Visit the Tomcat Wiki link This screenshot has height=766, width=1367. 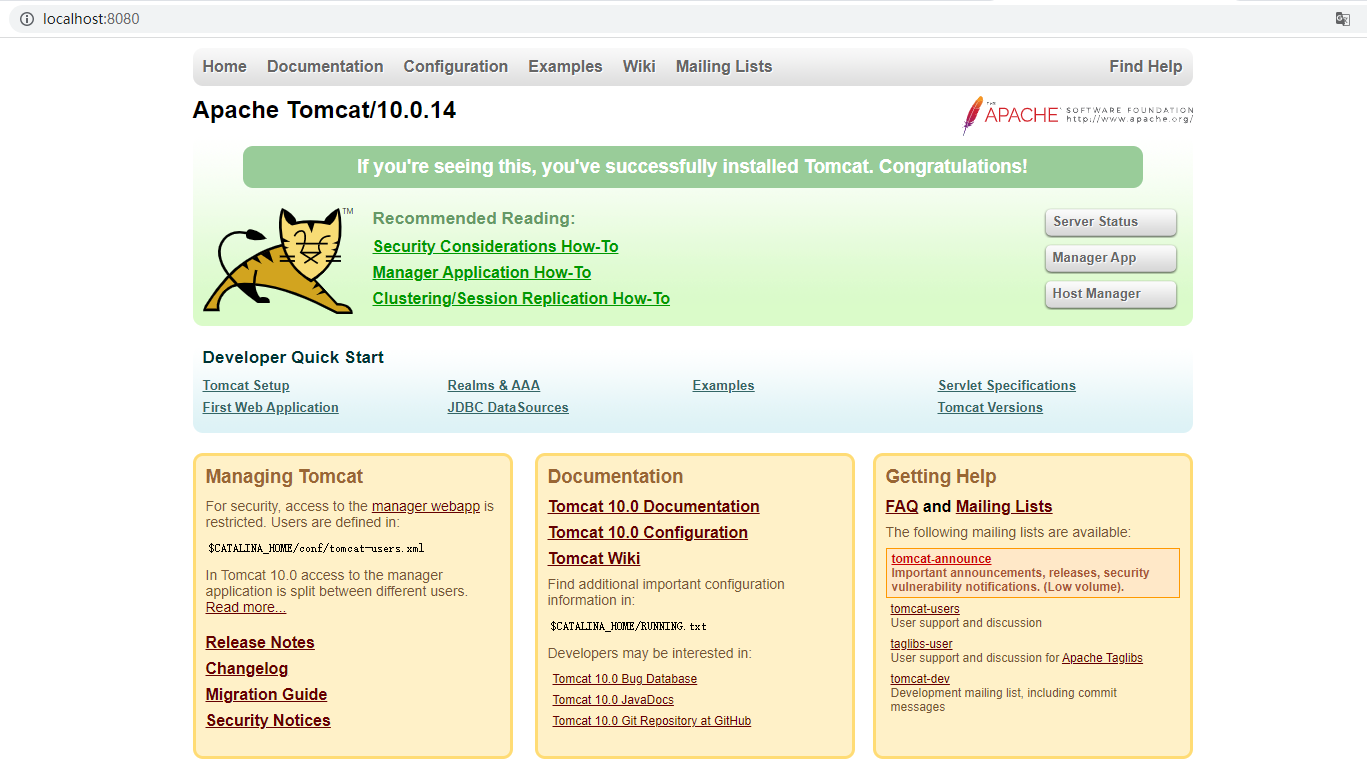[594, 559]
